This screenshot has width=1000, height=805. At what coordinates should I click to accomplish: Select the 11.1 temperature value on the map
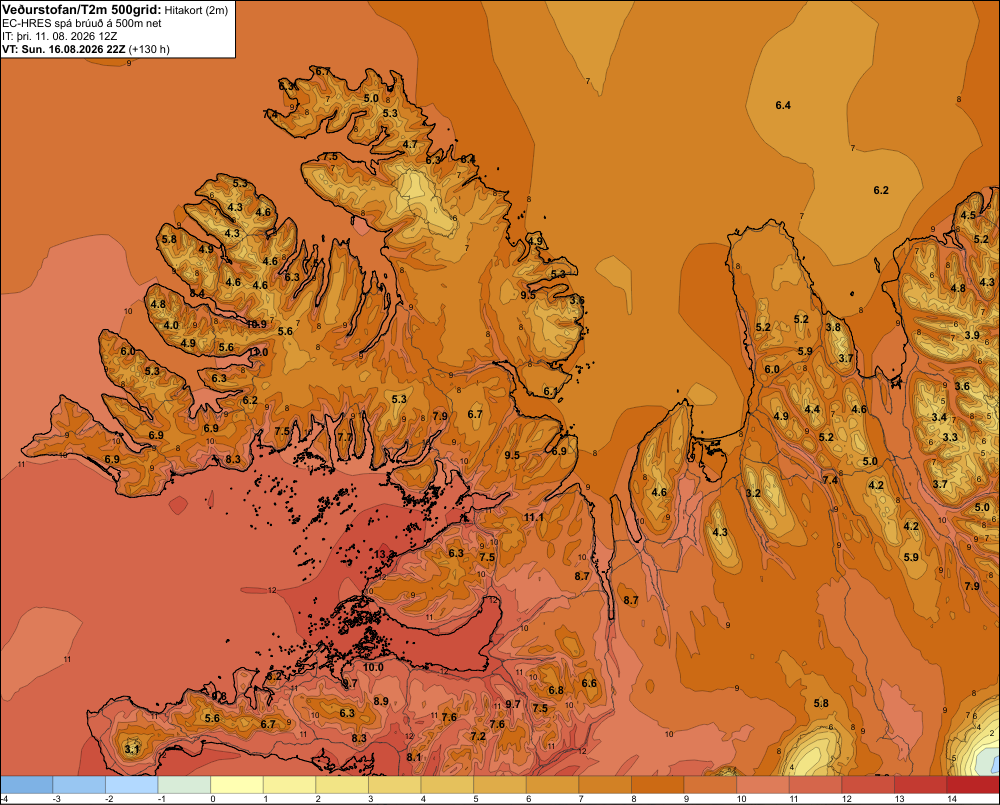coord(534,517)
